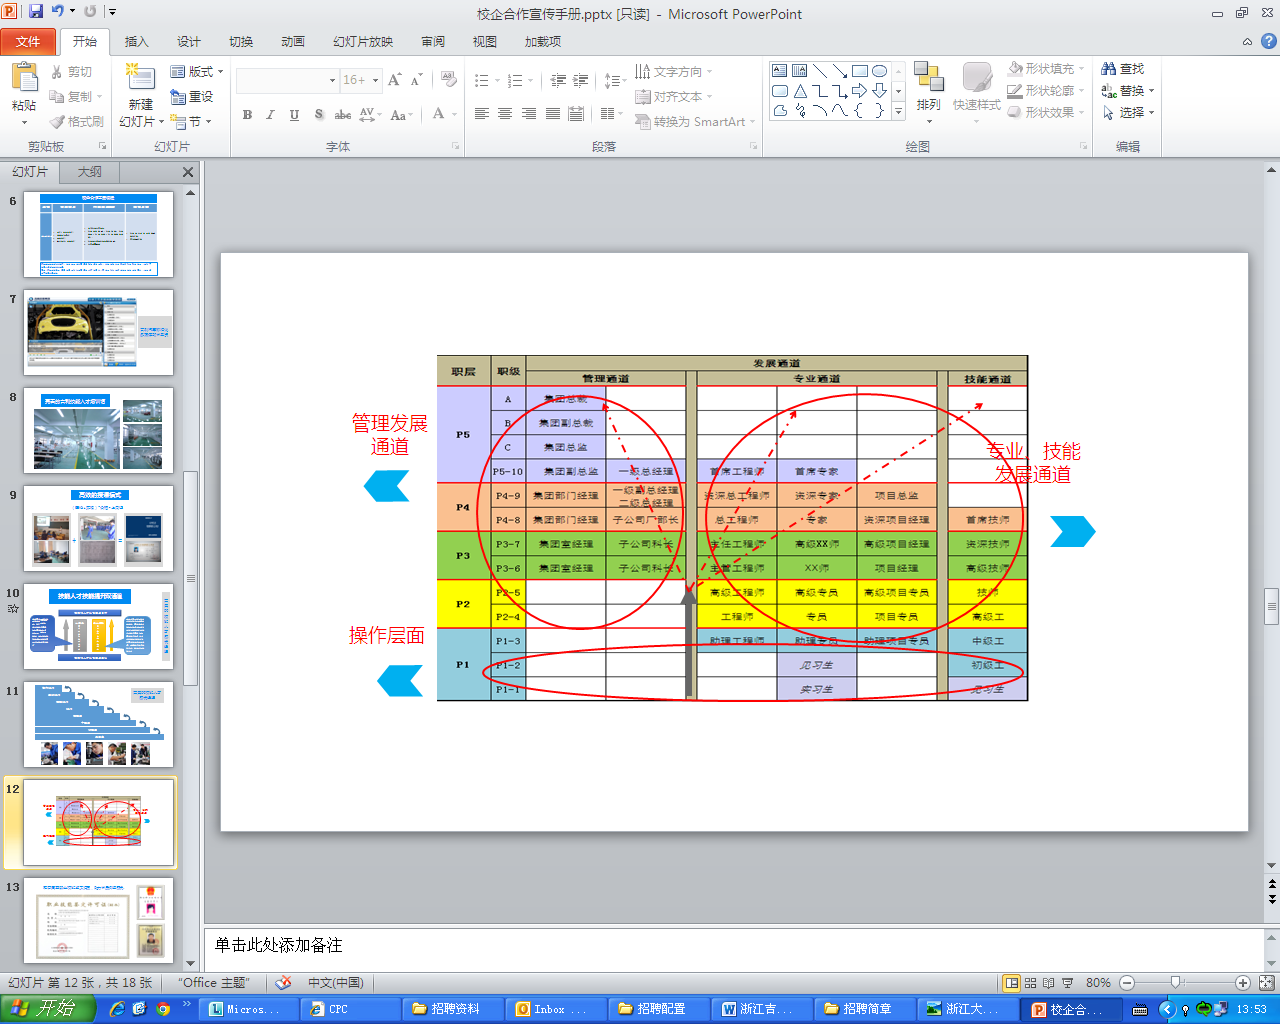Select the rectangle shape in the shapes gallery

[x=859, y=71]
